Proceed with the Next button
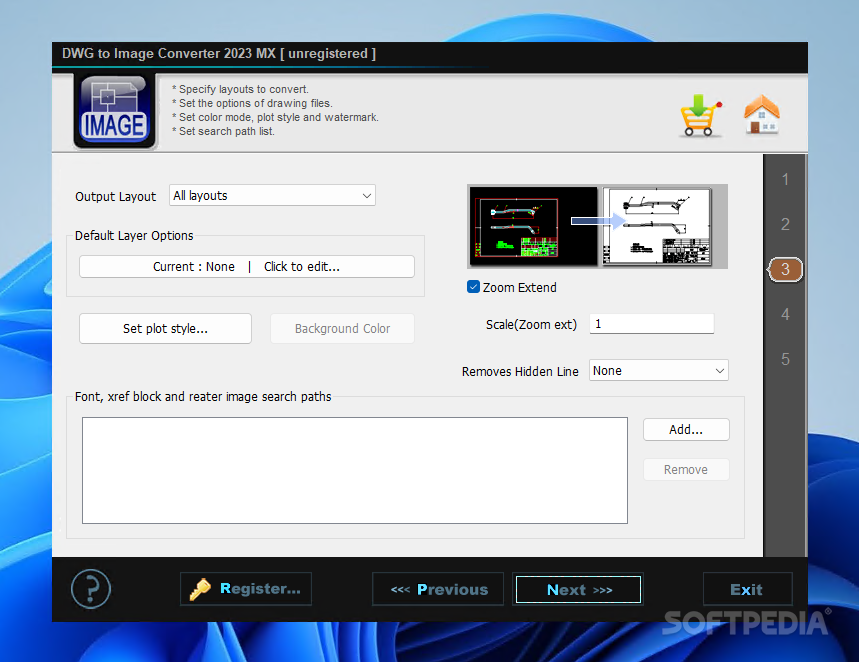859x662 pixels. point(579,590)
